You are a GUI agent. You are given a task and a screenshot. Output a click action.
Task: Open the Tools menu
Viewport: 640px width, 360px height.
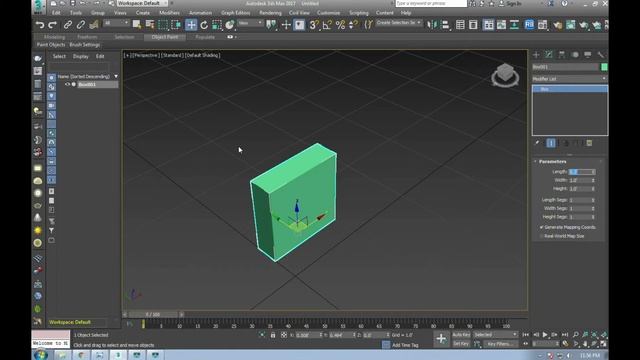(76, 13)
